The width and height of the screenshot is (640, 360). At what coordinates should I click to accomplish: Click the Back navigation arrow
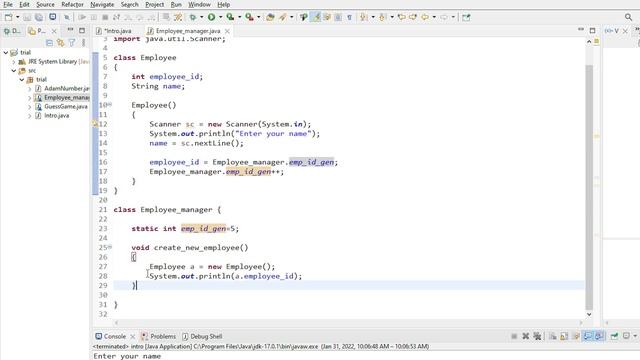click(x=425, y=17)
